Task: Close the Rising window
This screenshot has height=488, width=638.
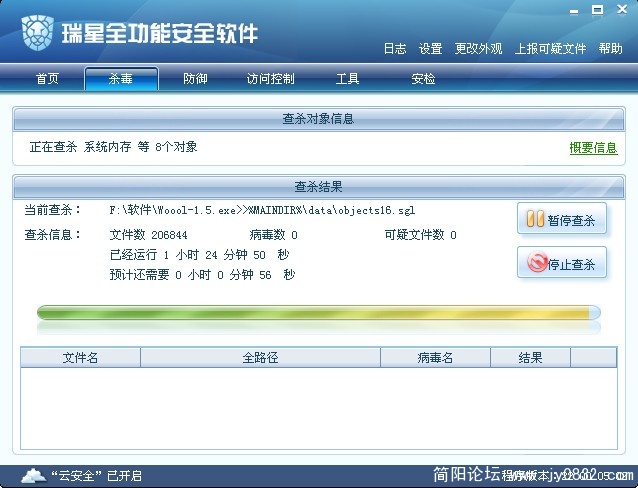Action: [622, 9]
